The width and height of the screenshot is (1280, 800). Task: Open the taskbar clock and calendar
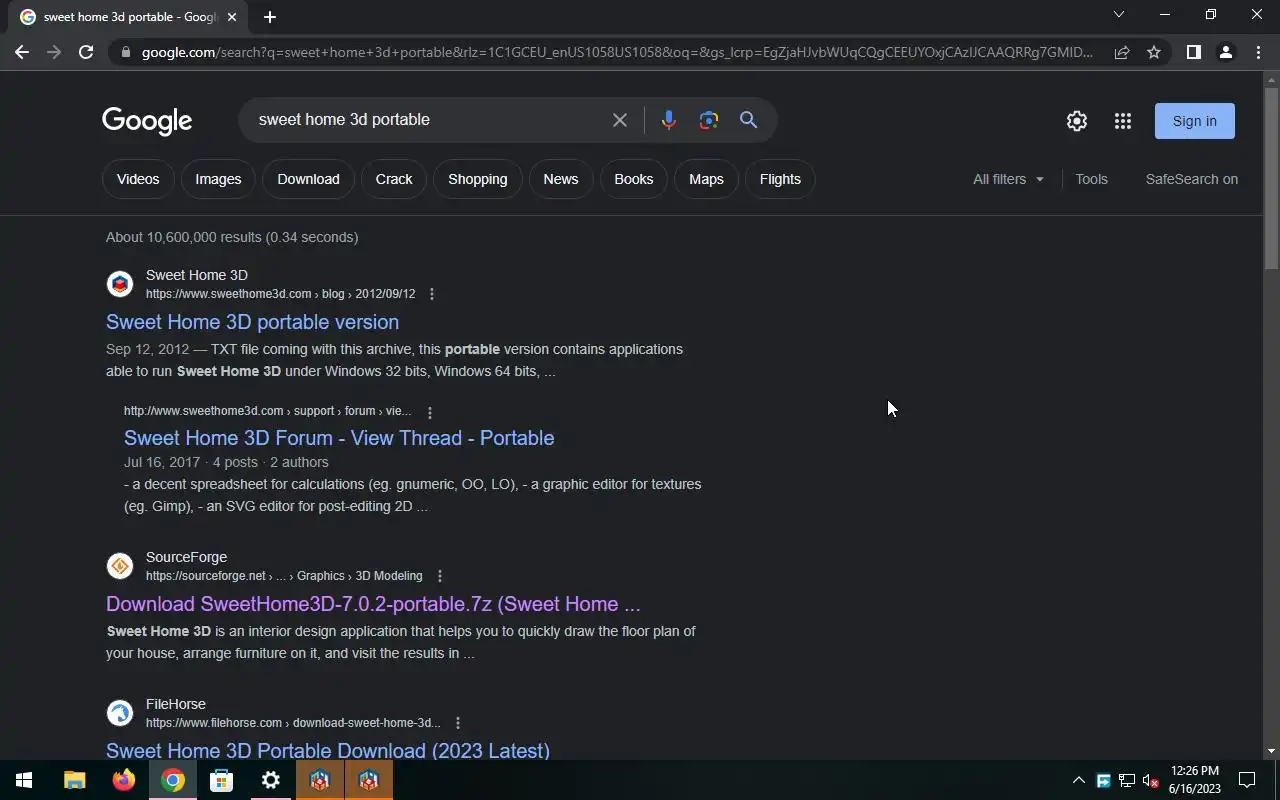1195,780
